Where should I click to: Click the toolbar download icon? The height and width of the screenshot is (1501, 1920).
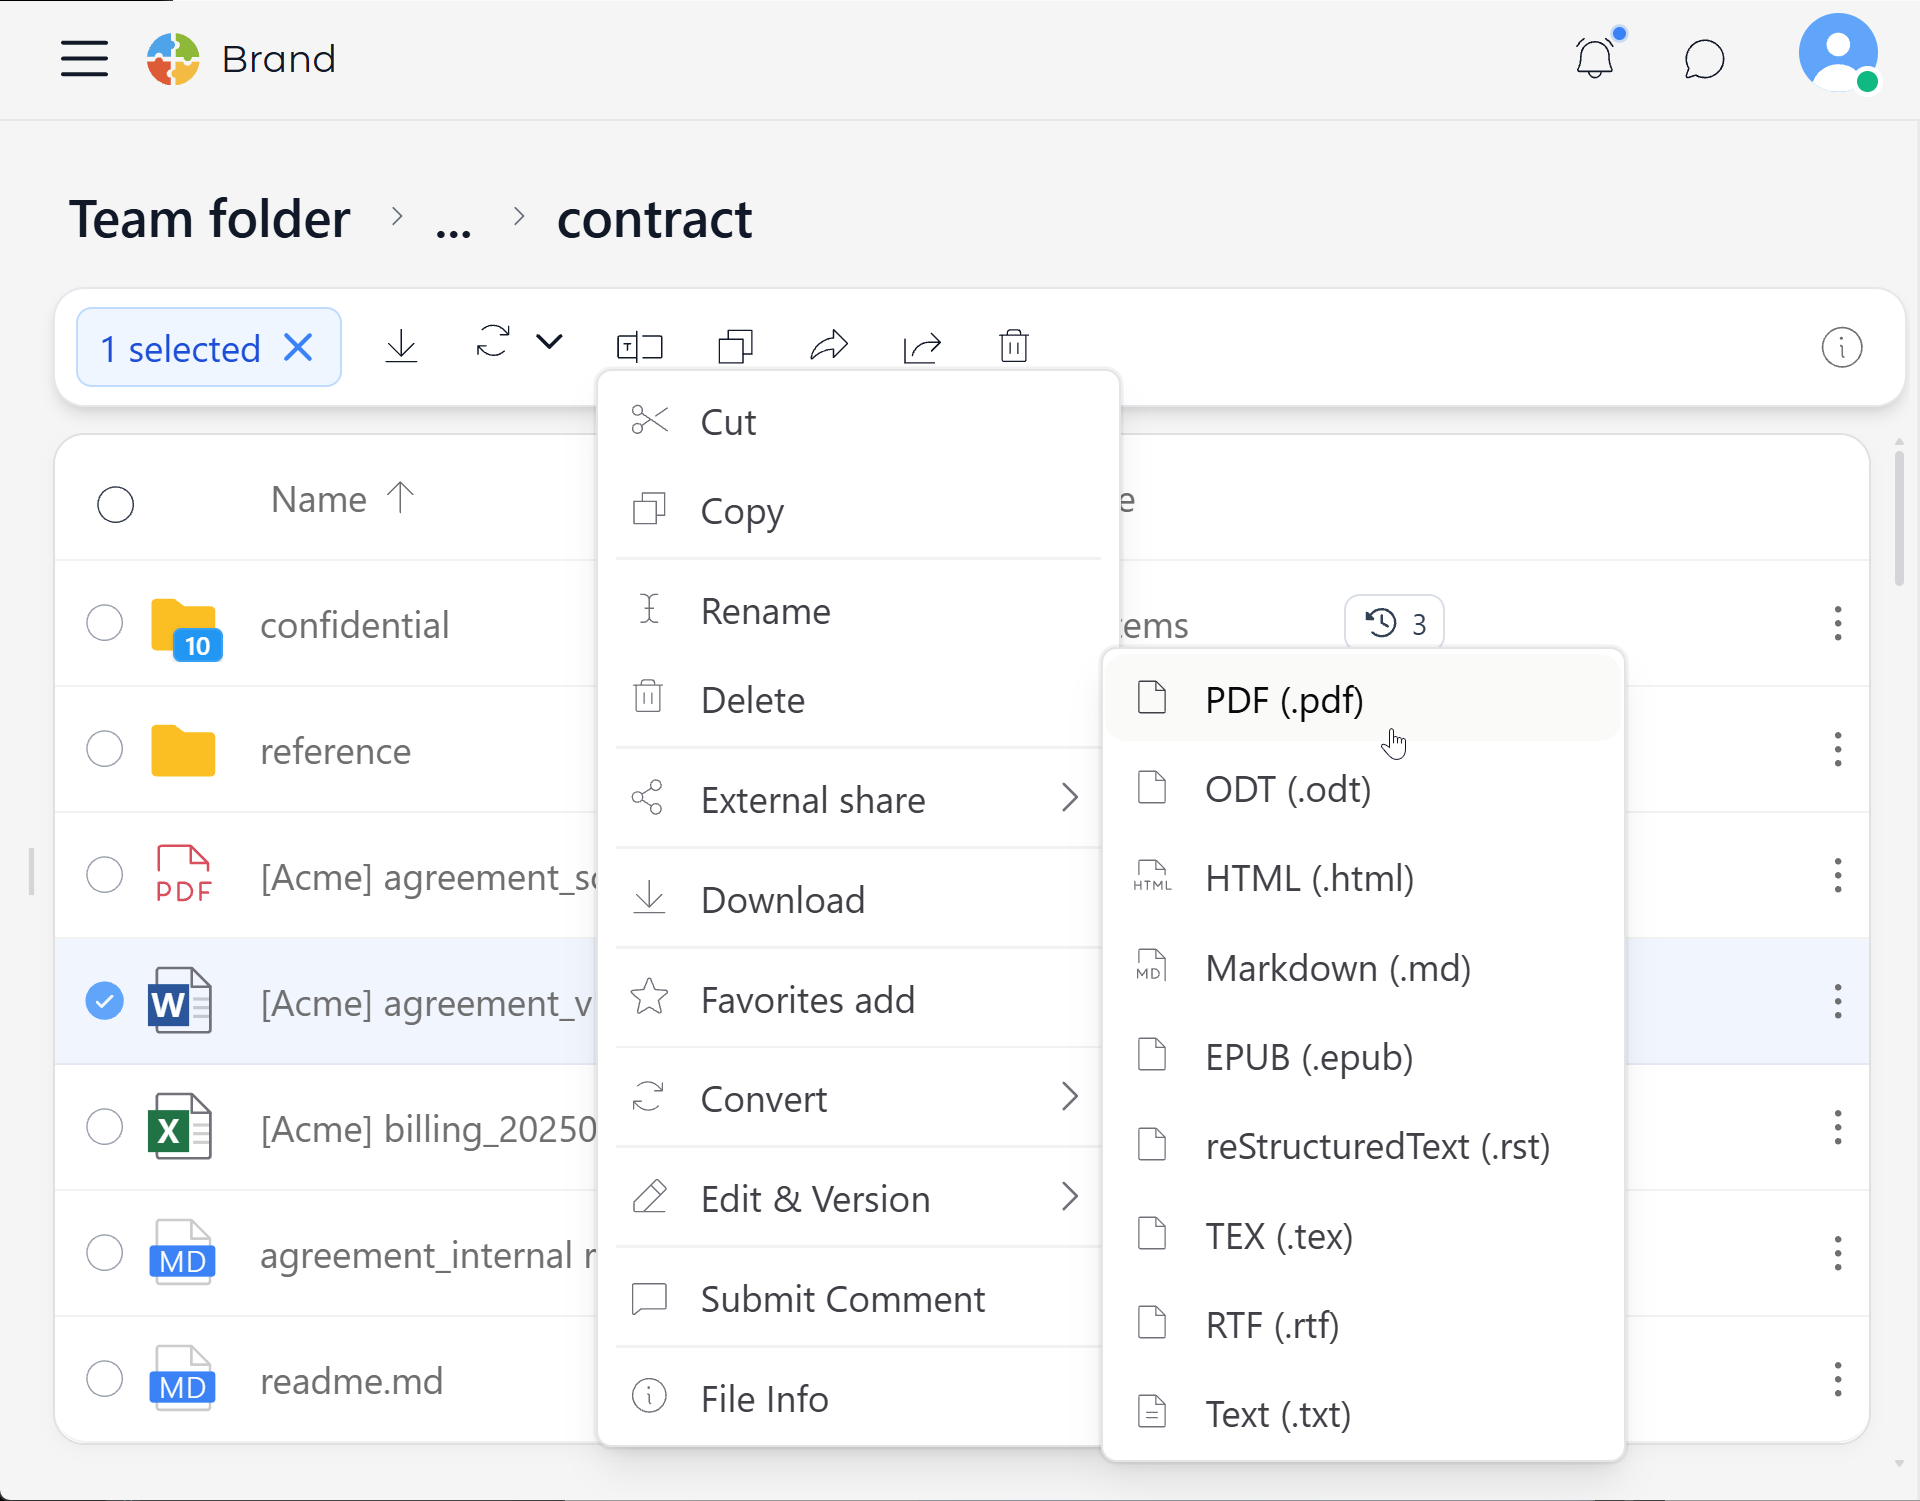[401, 347]
